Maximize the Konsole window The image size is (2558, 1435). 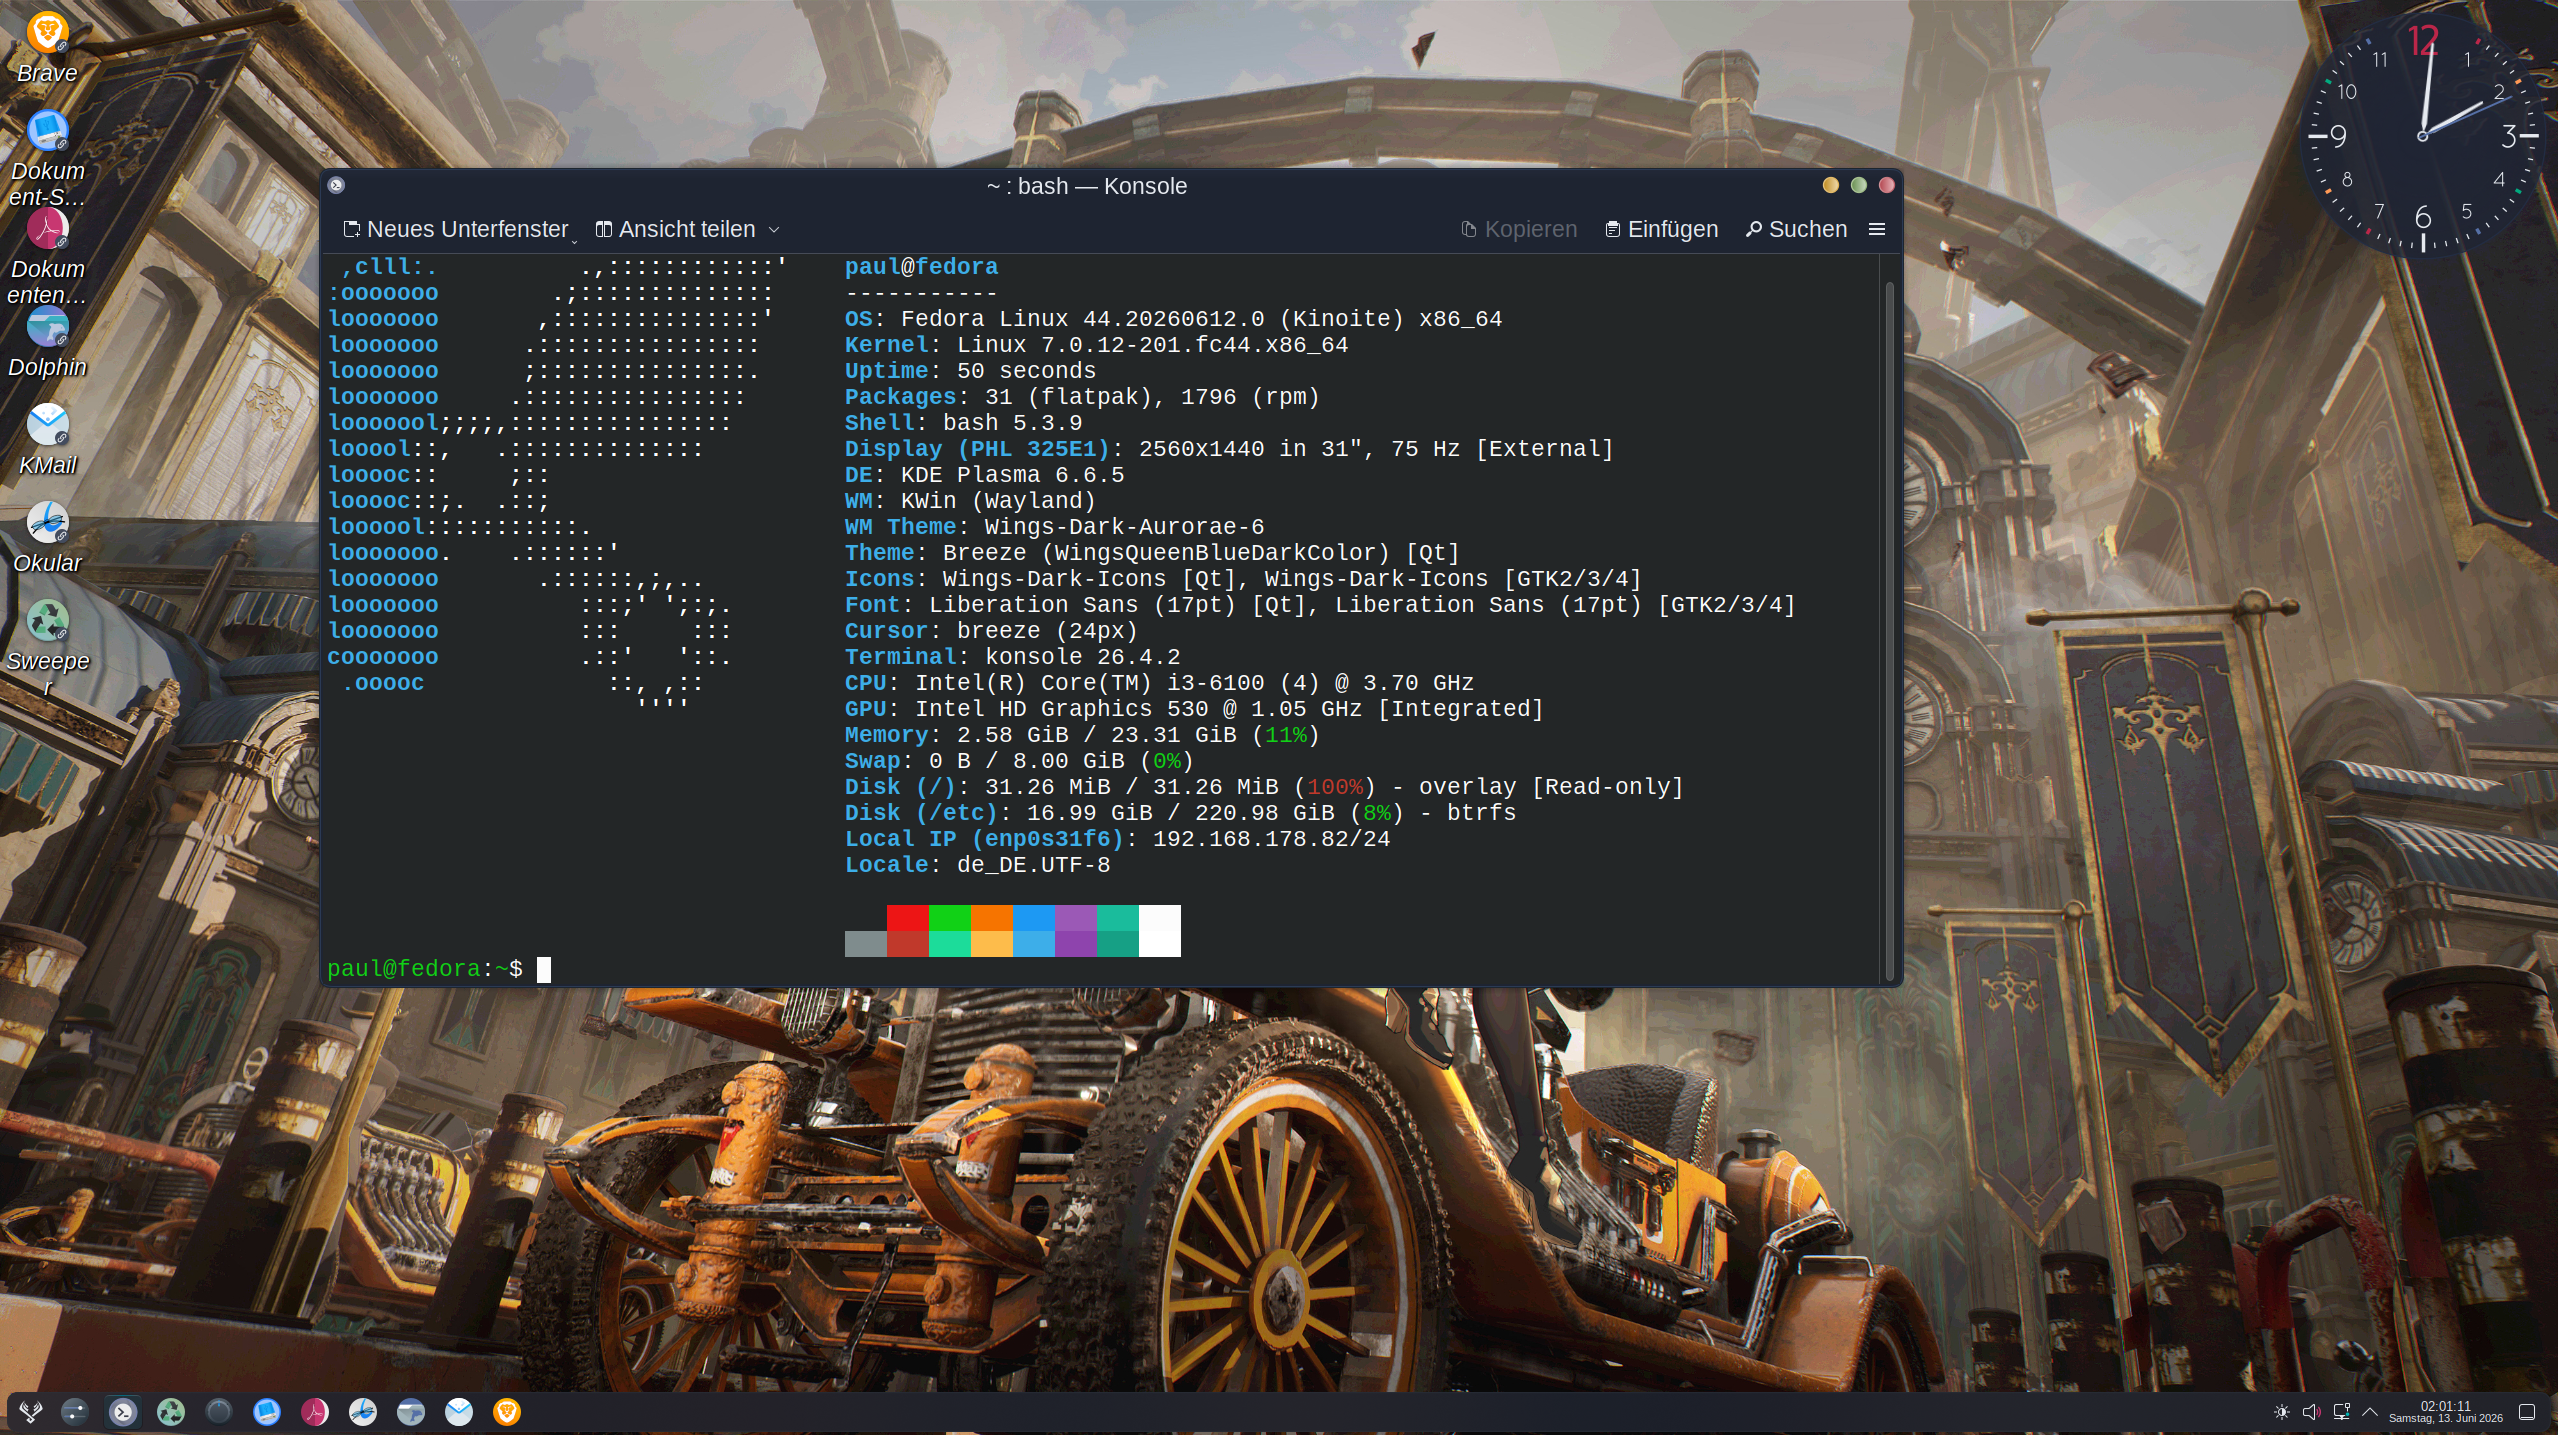[x=1858, y=185]
